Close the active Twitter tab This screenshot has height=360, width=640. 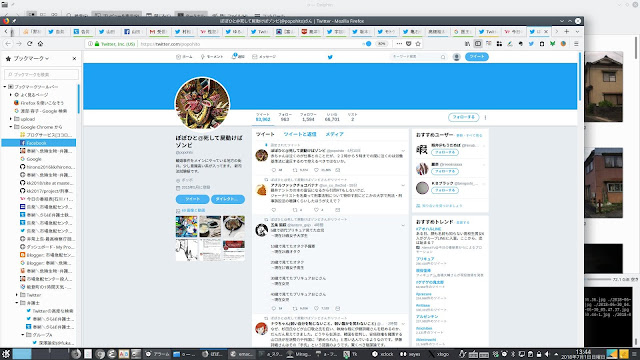(546, 31)
